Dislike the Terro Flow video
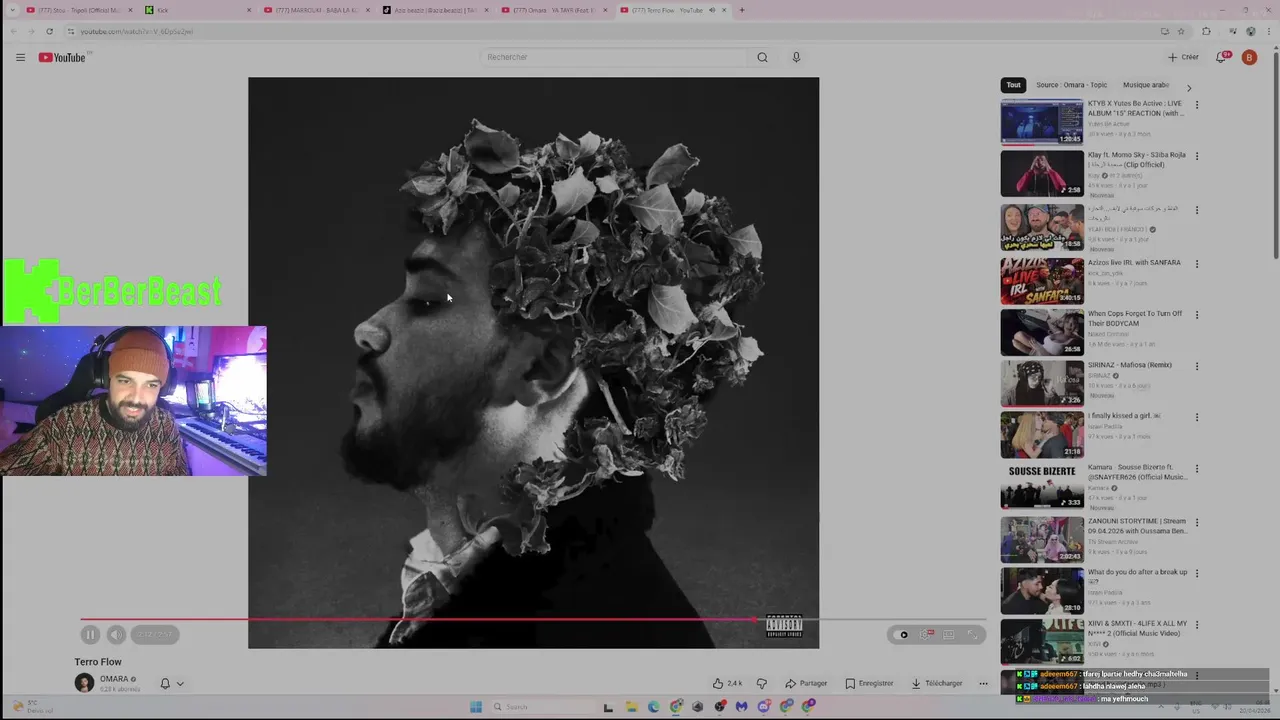Screen dimensions: 1280x720 click(x=762, y=683)
